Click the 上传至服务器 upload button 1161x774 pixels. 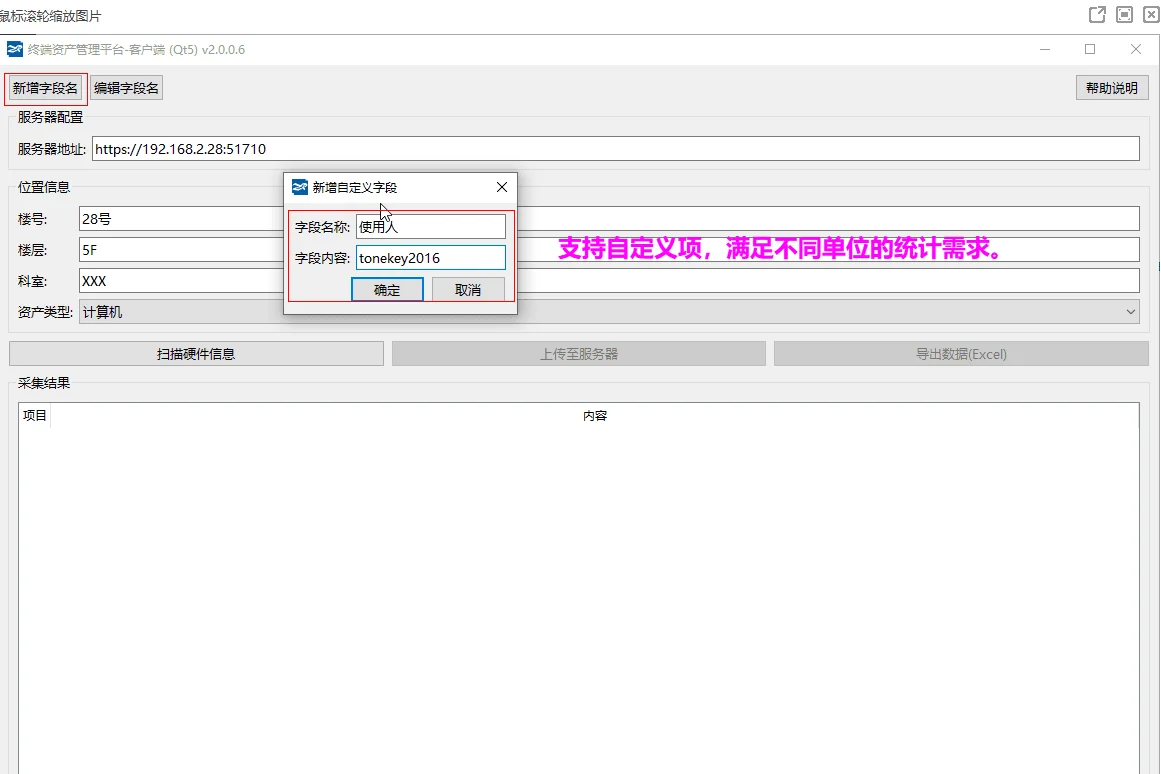pyautogui.click(x=578, y=353)
